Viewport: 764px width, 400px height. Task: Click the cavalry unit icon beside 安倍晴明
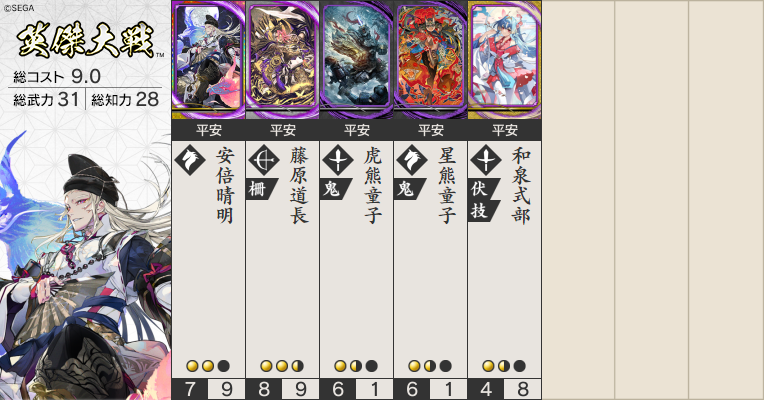pos(190,160)
